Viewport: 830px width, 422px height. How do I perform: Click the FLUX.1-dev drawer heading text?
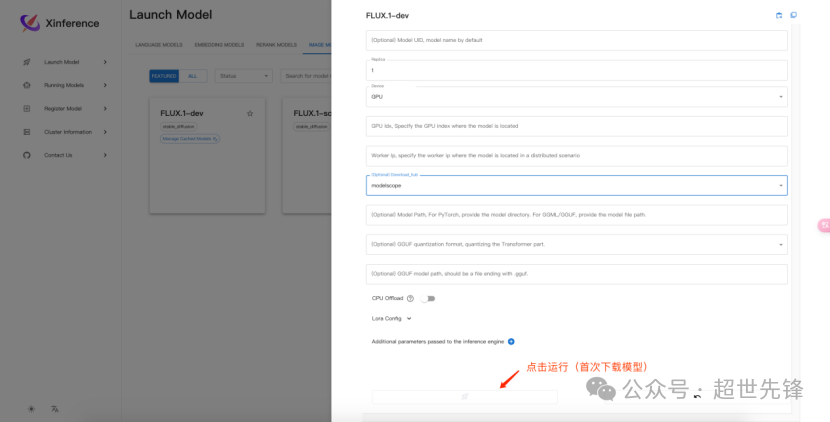387,15
